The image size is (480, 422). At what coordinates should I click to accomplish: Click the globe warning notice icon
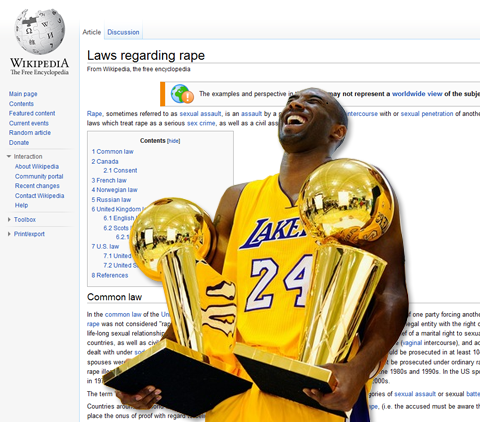coord(182,94)
